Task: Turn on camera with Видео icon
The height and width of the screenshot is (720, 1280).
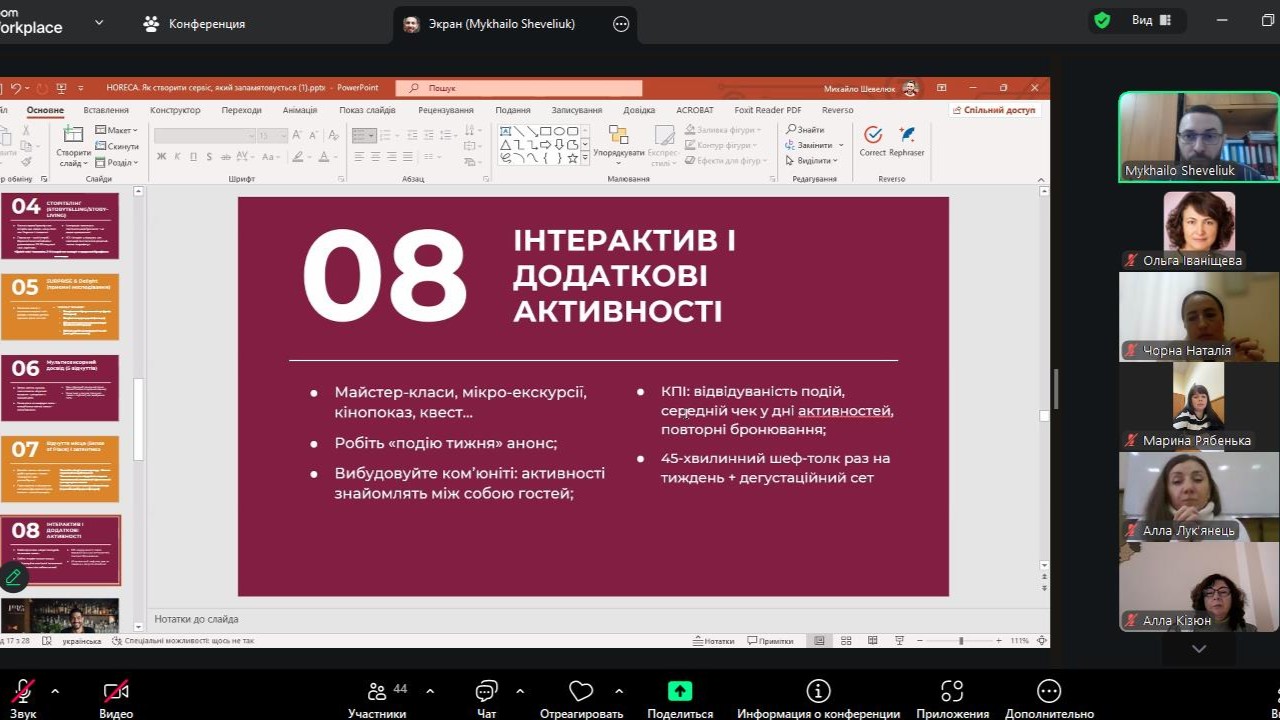Action: point(116,692)
